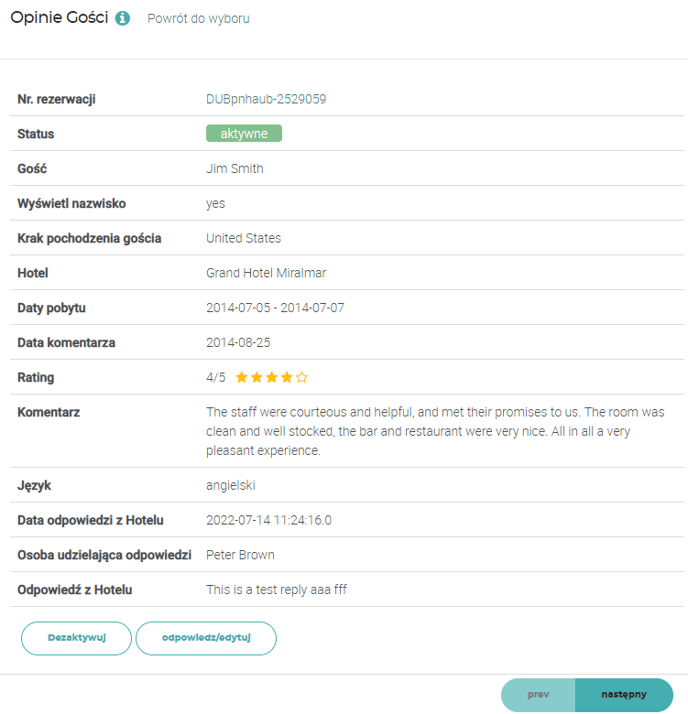Click the guest country United States
Viewport: 688px width, 714px height.
[243, 238]
